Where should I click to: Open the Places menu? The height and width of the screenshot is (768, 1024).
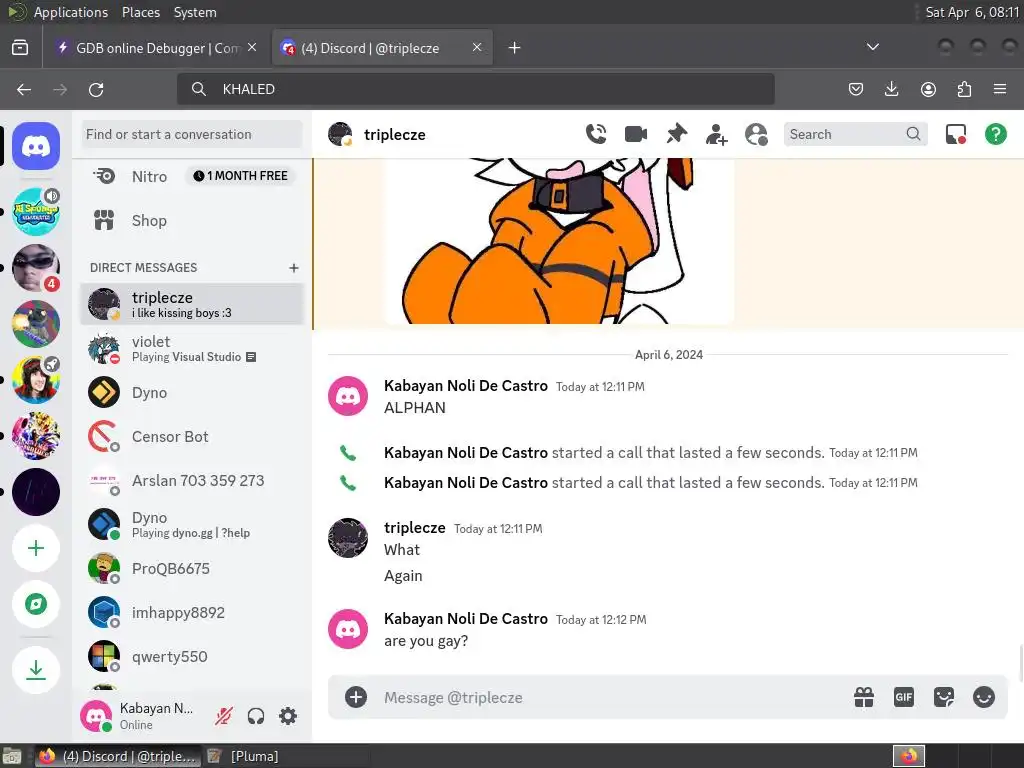141,12
